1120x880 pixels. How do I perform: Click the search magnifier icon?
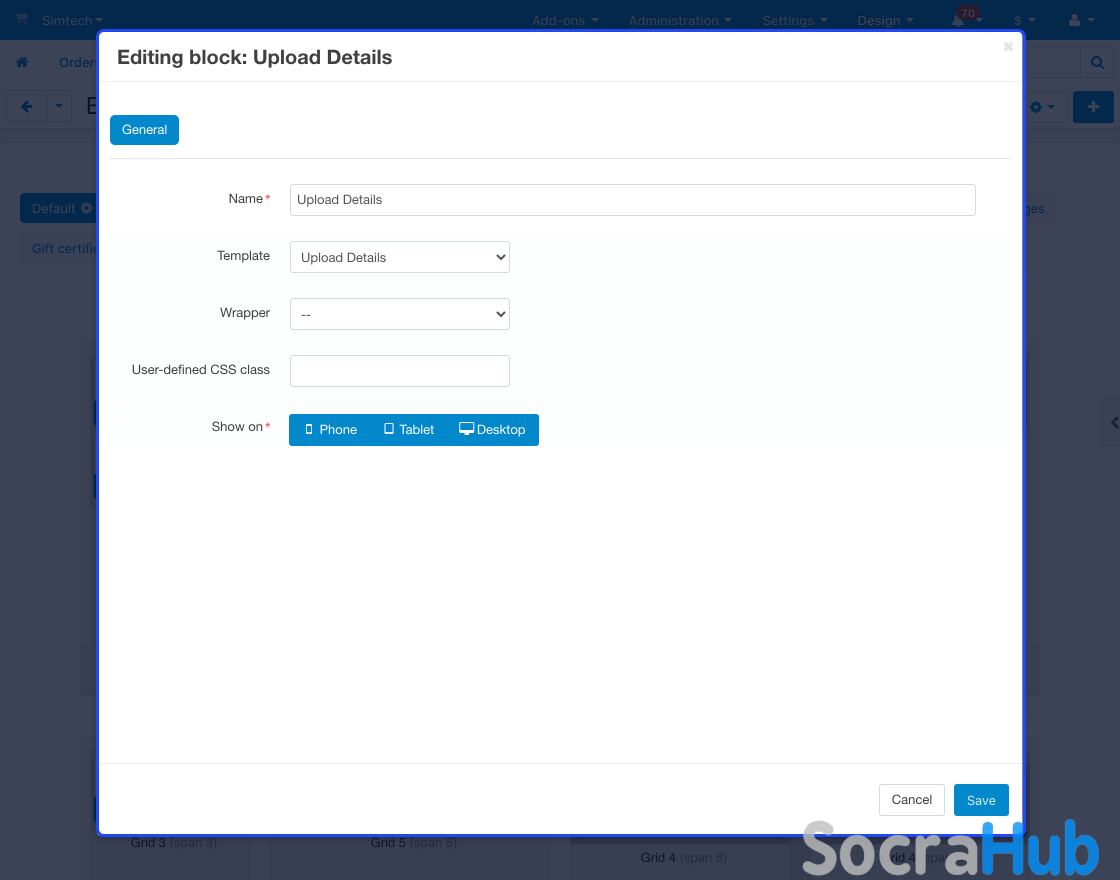[x=1097, y=63]
